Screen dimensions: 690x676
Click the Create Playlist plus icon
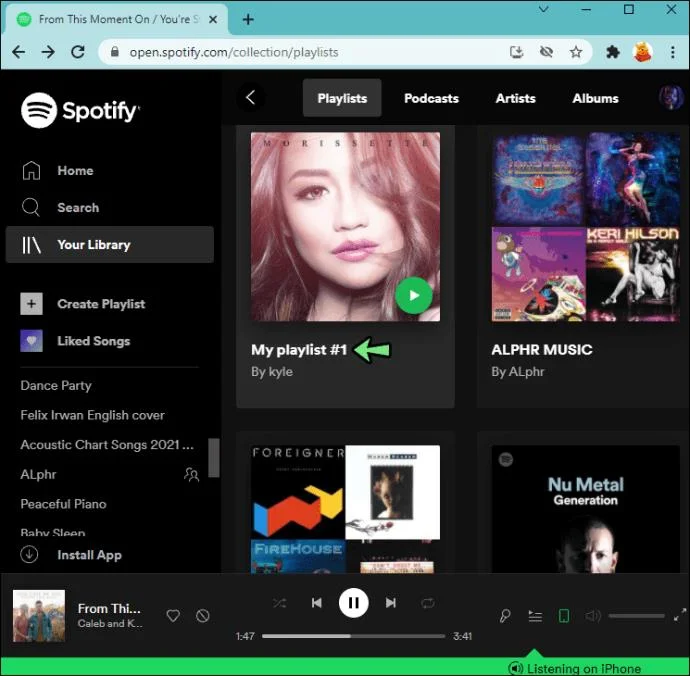click(31, 304)
